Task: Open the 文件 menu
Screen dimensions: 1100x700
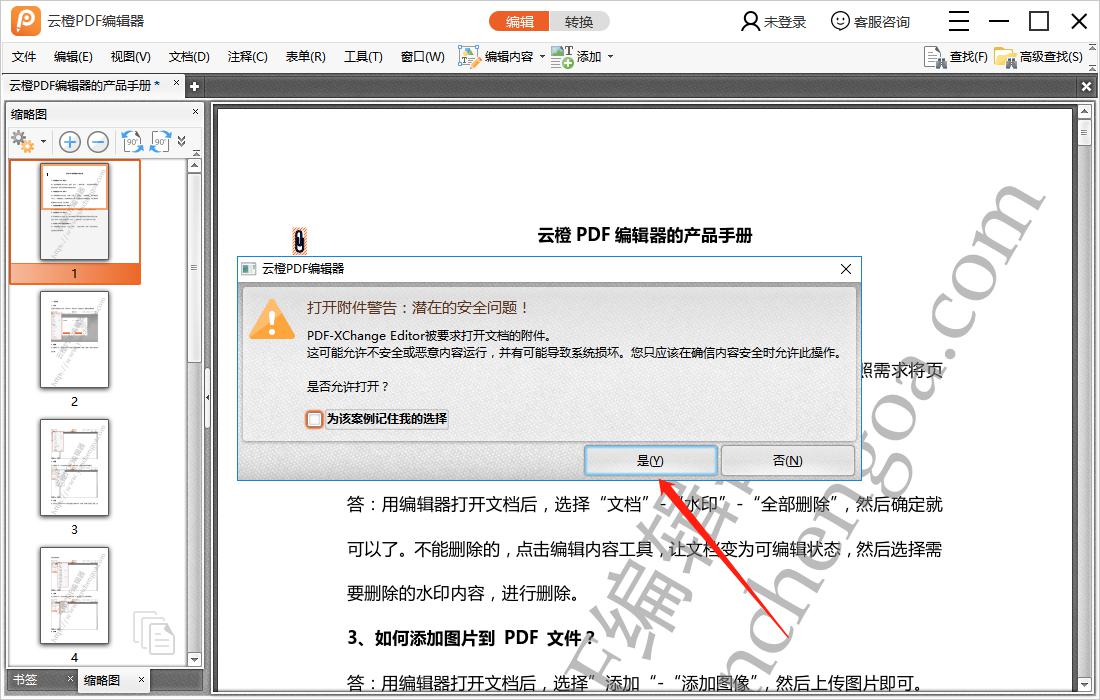Action: [x=24, y=57]
